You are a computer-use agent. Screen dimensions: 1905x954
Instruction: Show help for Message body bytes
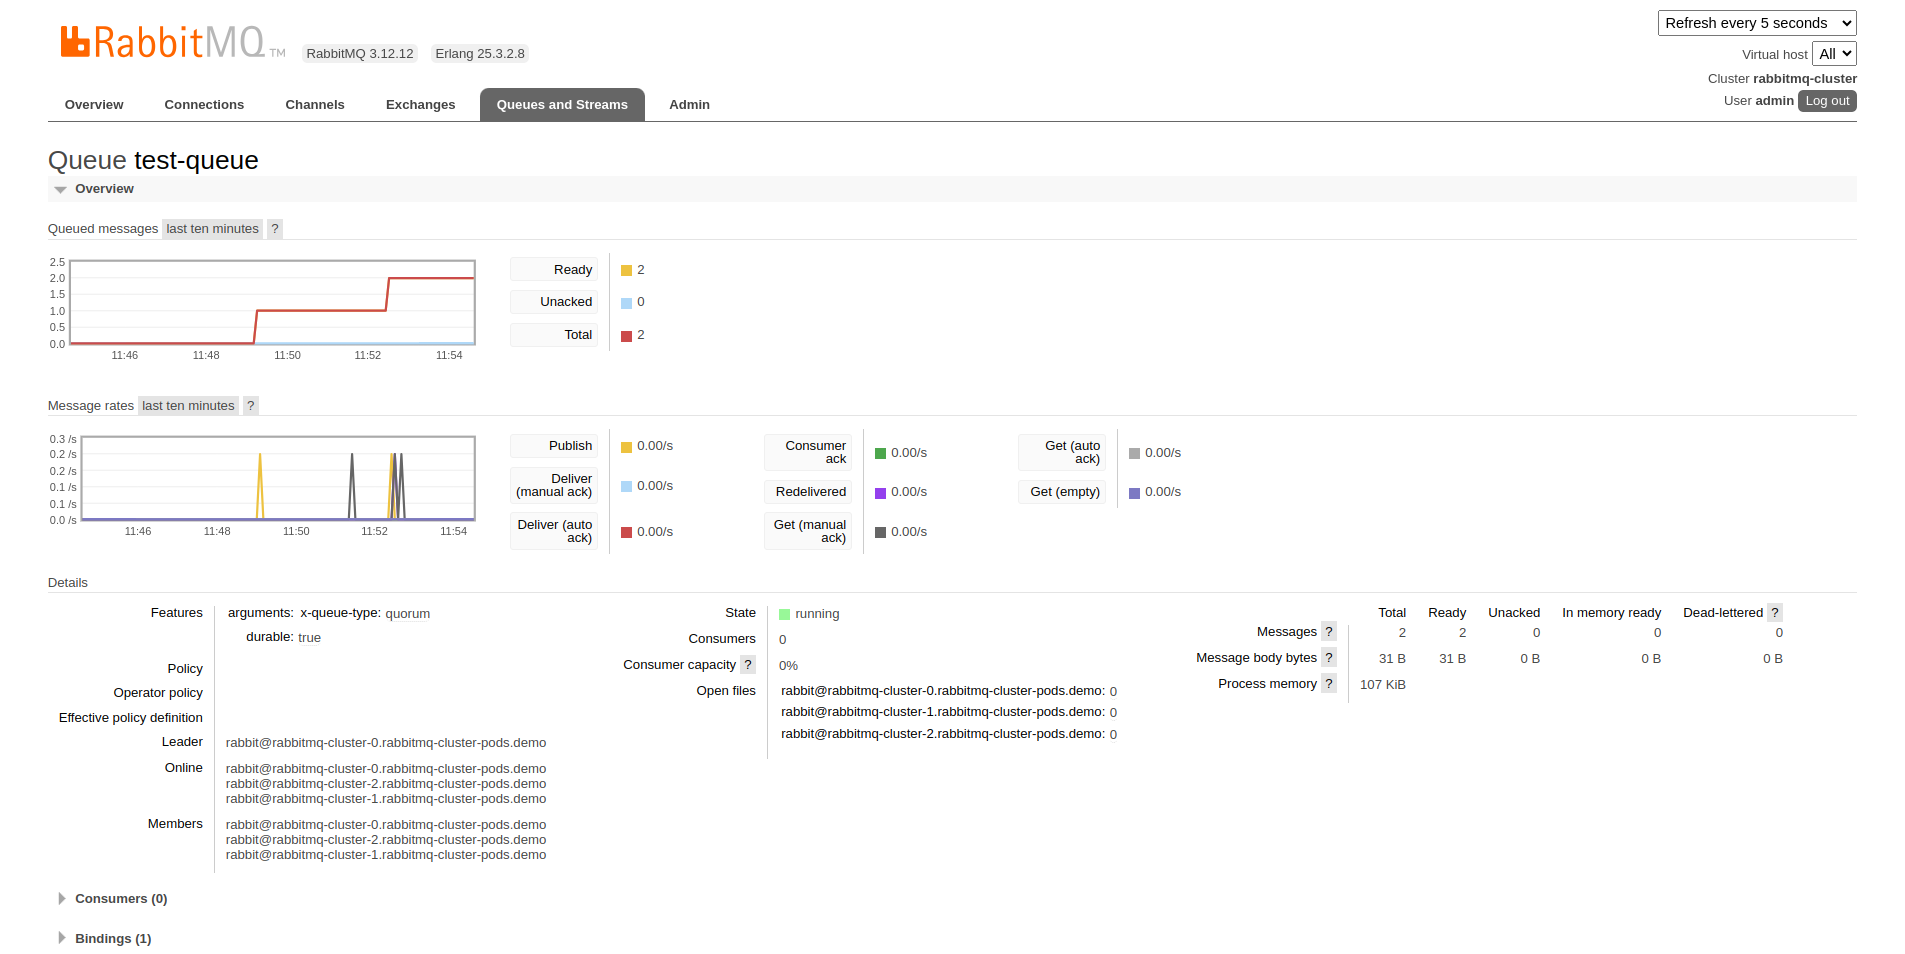pos(1329,658)
